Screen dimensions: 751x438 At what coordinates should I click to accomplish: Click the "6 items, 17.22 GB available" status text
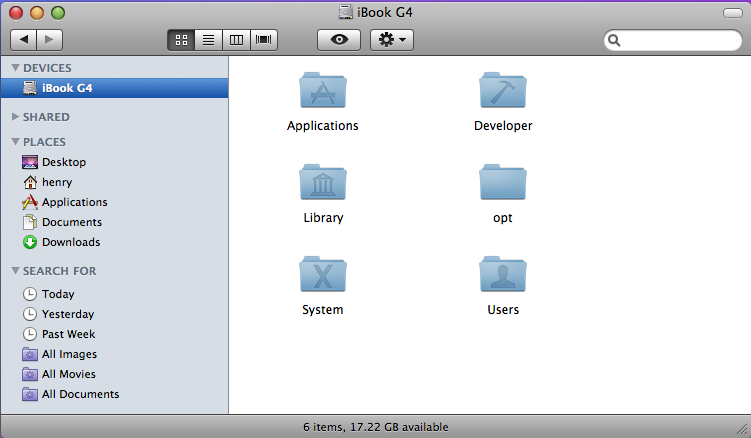coord(376,427)
